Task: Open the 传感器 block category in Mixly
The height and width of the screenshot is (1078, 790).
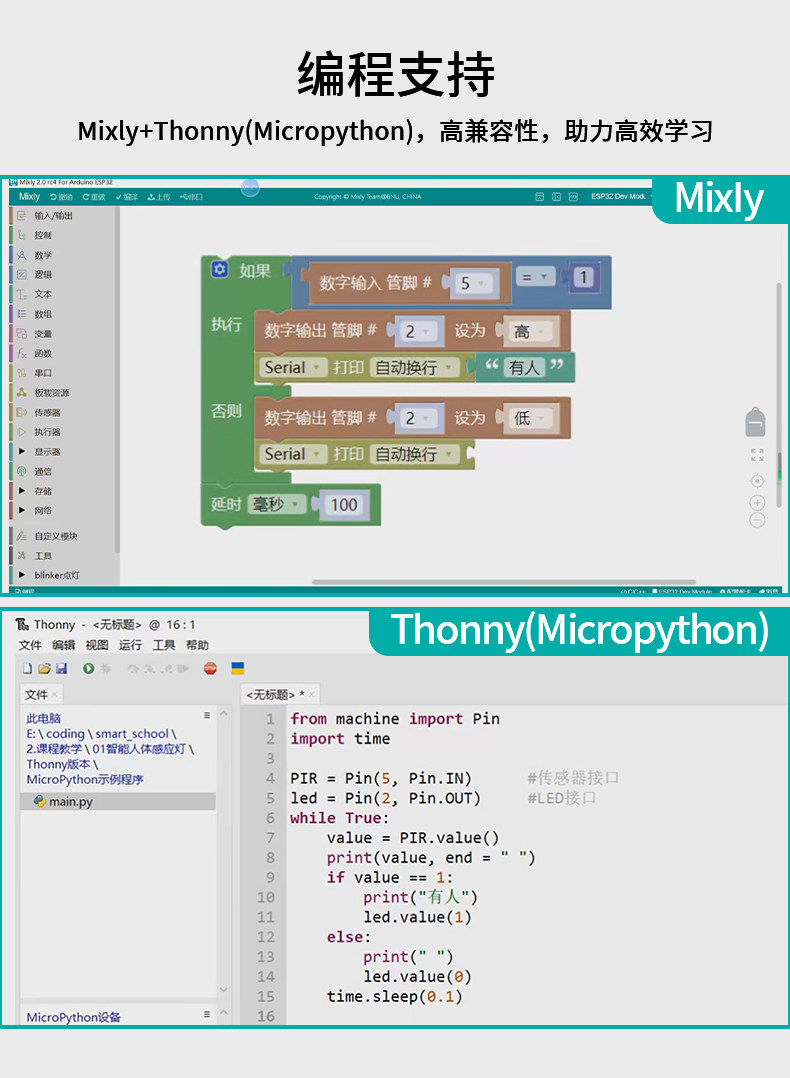Action: coord(47,412)
